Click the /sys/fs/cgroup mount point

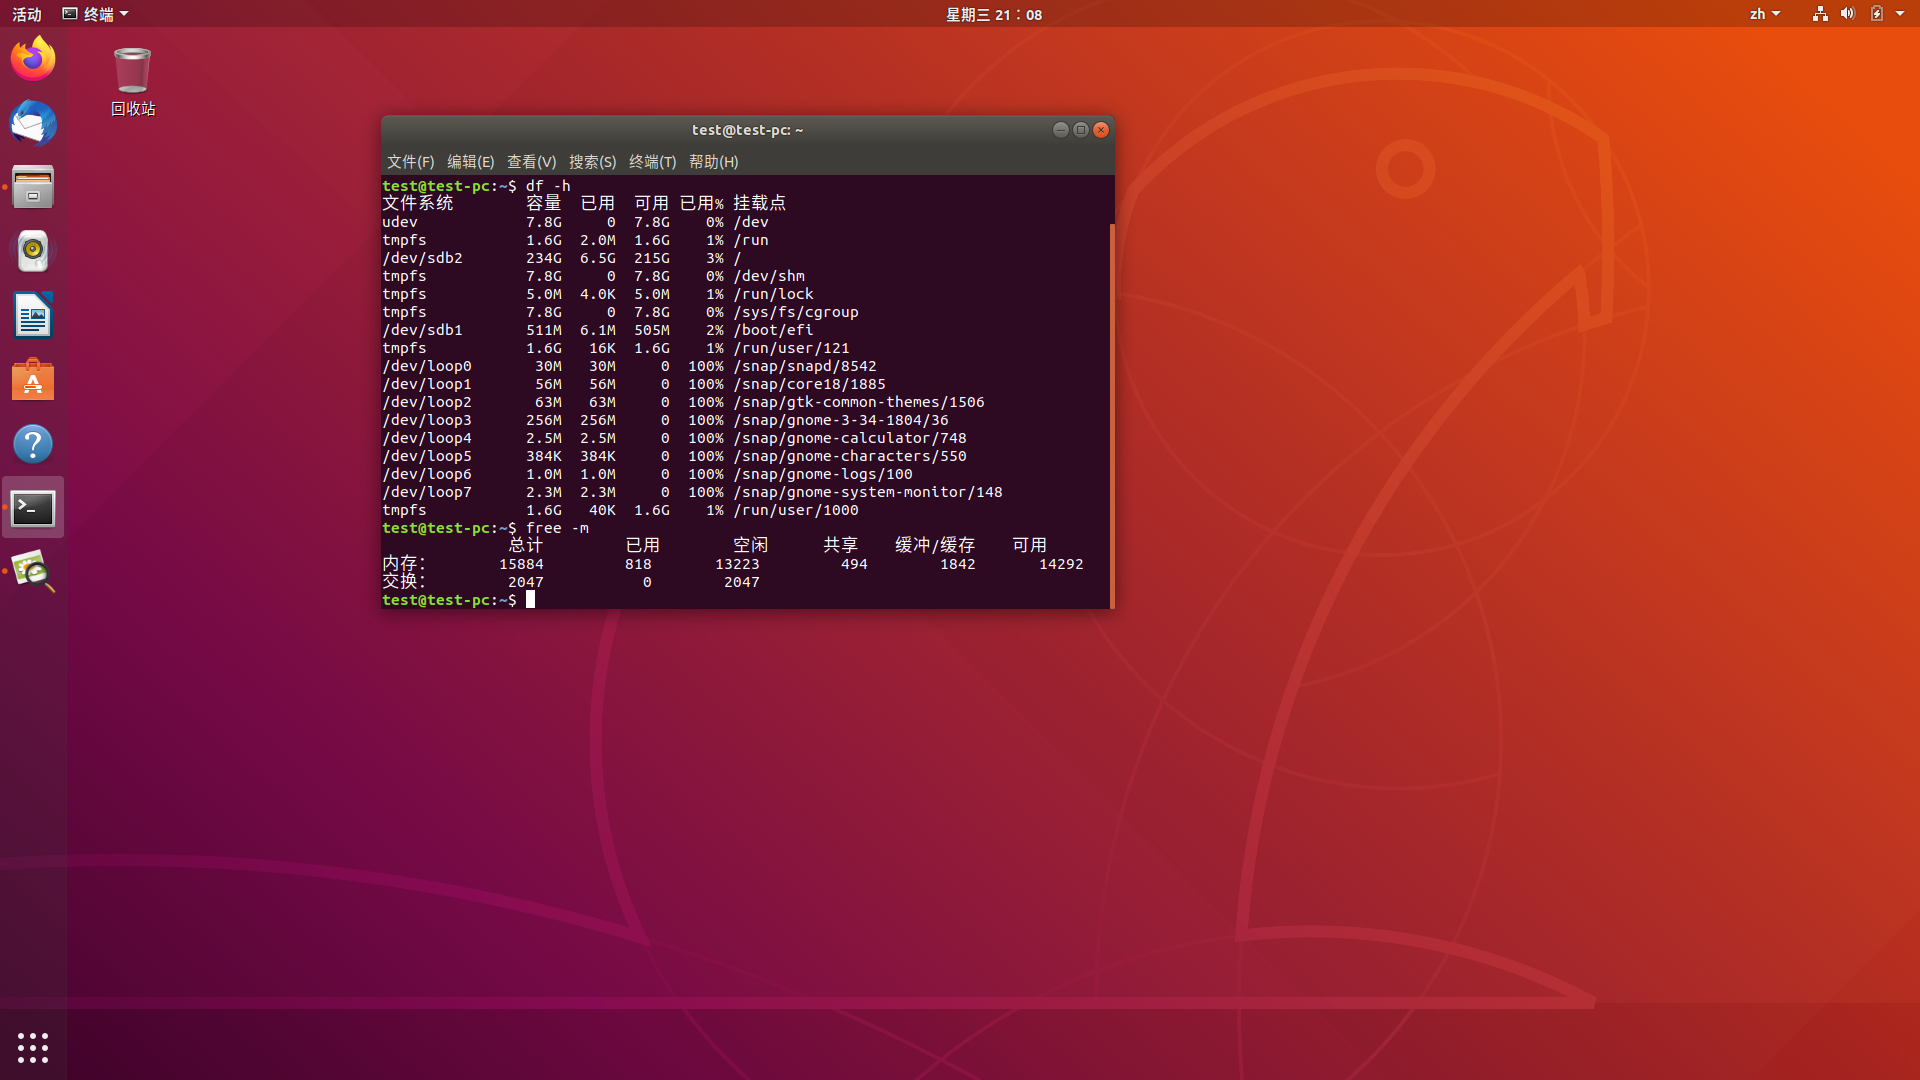[x=796, y=312]
